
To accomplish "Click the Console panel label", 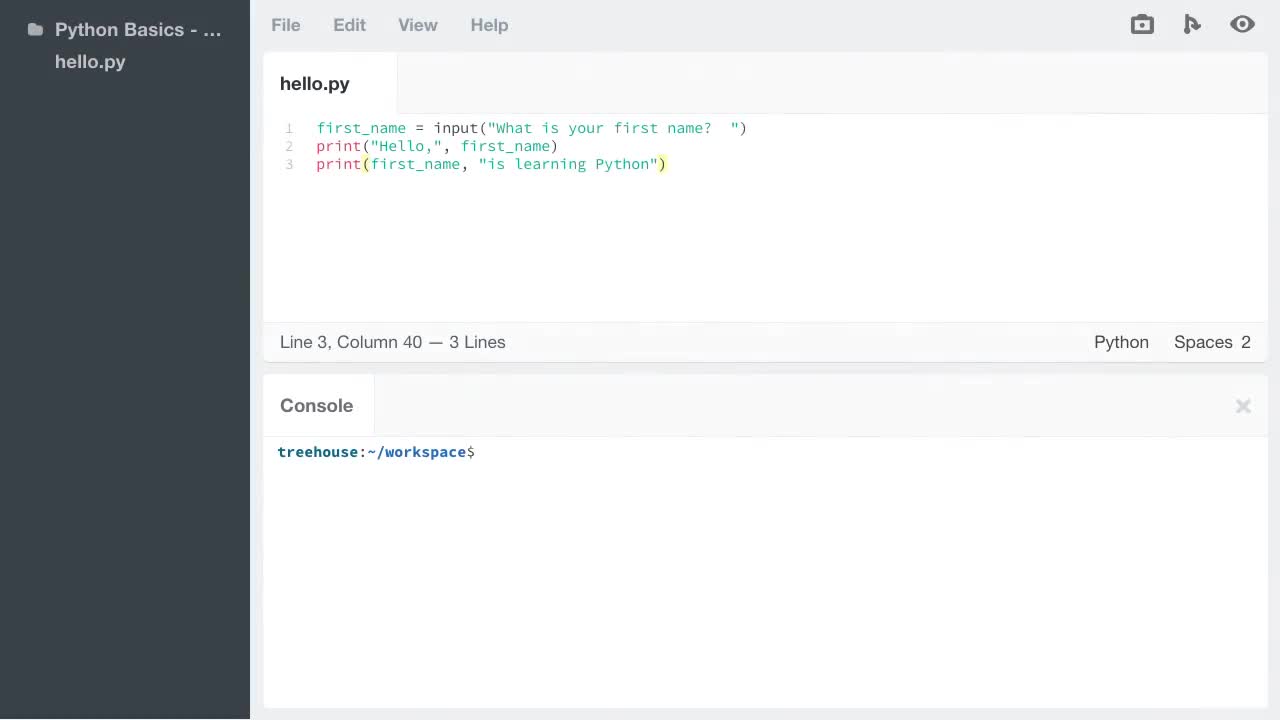I will (316, 405).
